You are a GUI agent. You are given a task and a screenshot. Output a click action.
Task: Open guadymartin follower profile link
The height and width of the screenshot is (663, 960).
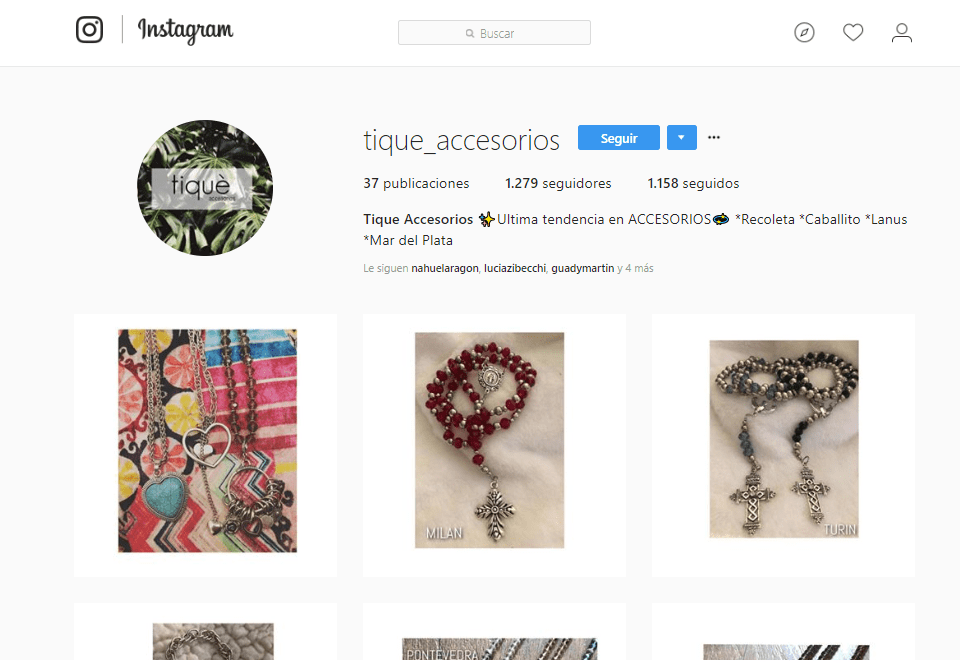point(582,268)
